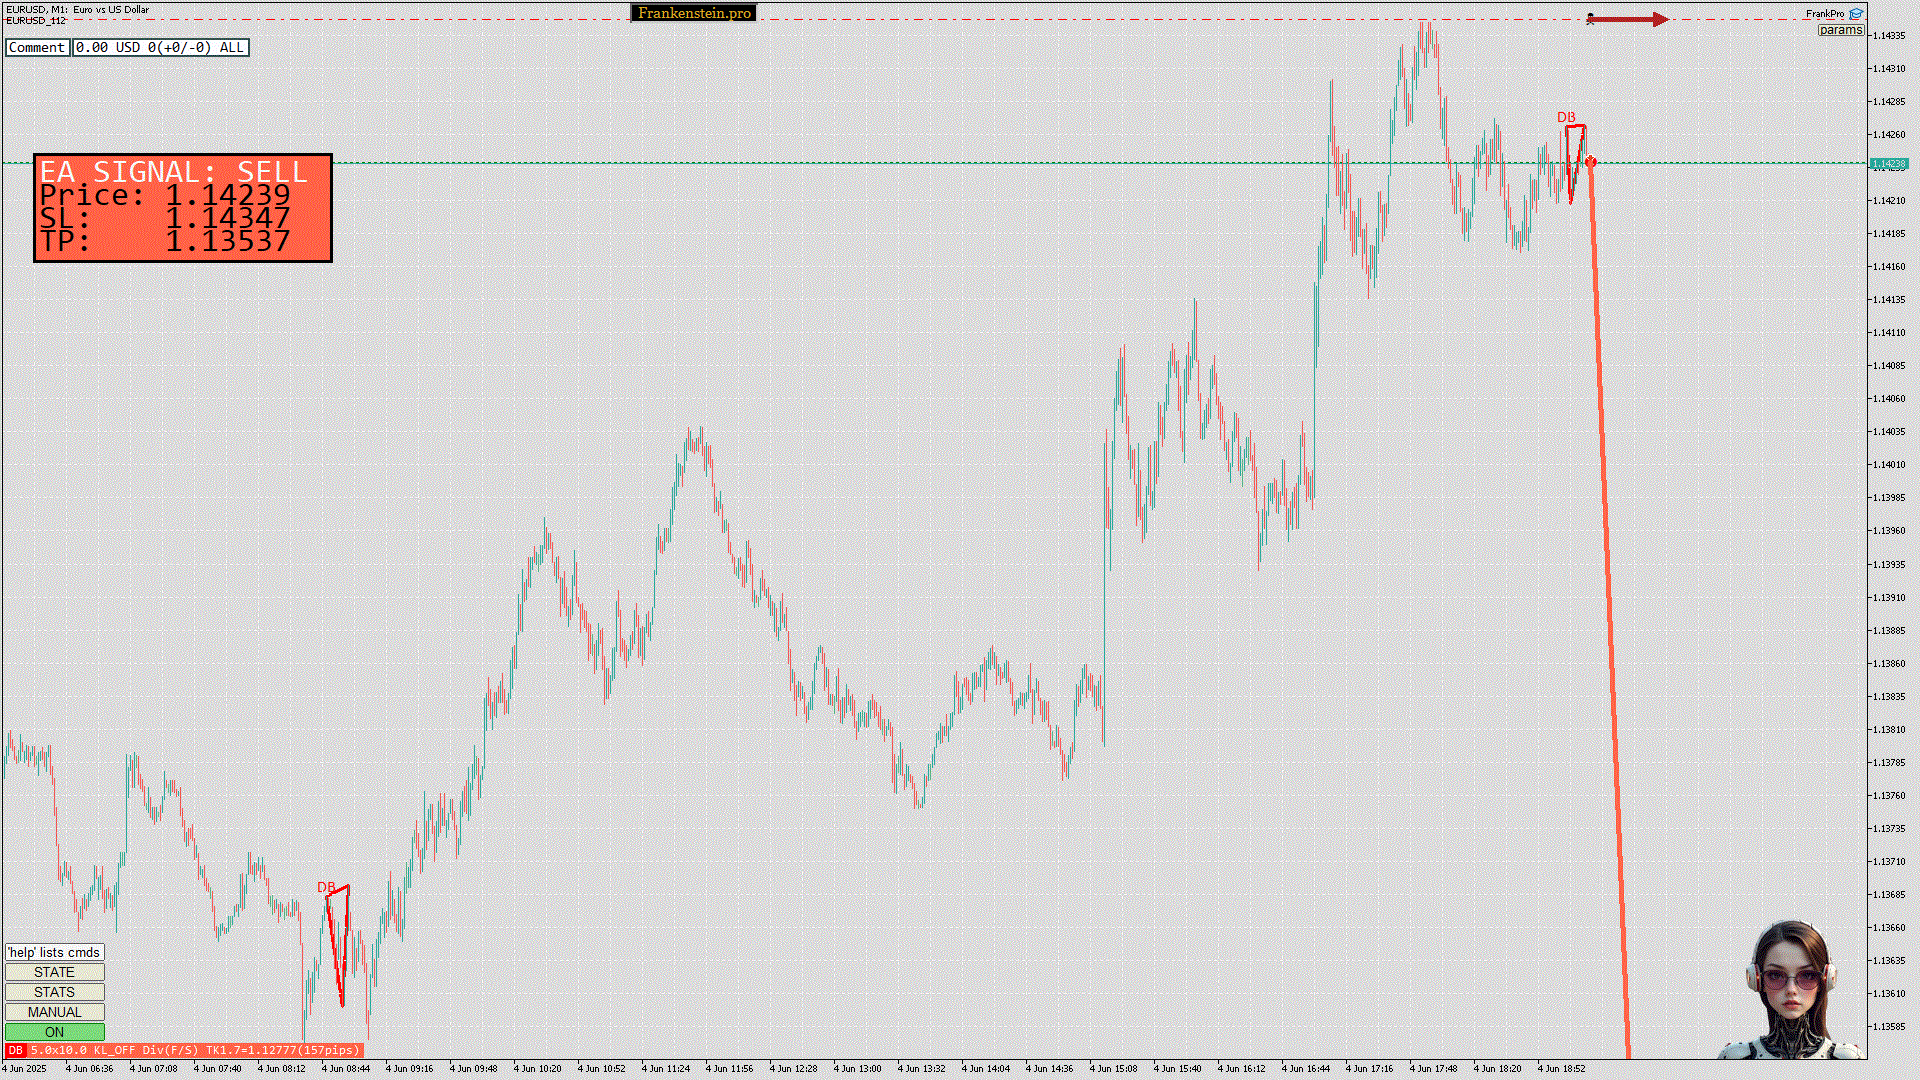The image size is (1920, 1080).
Task: Click the 'help' lists cmds input field
Action: coord(54,952)
